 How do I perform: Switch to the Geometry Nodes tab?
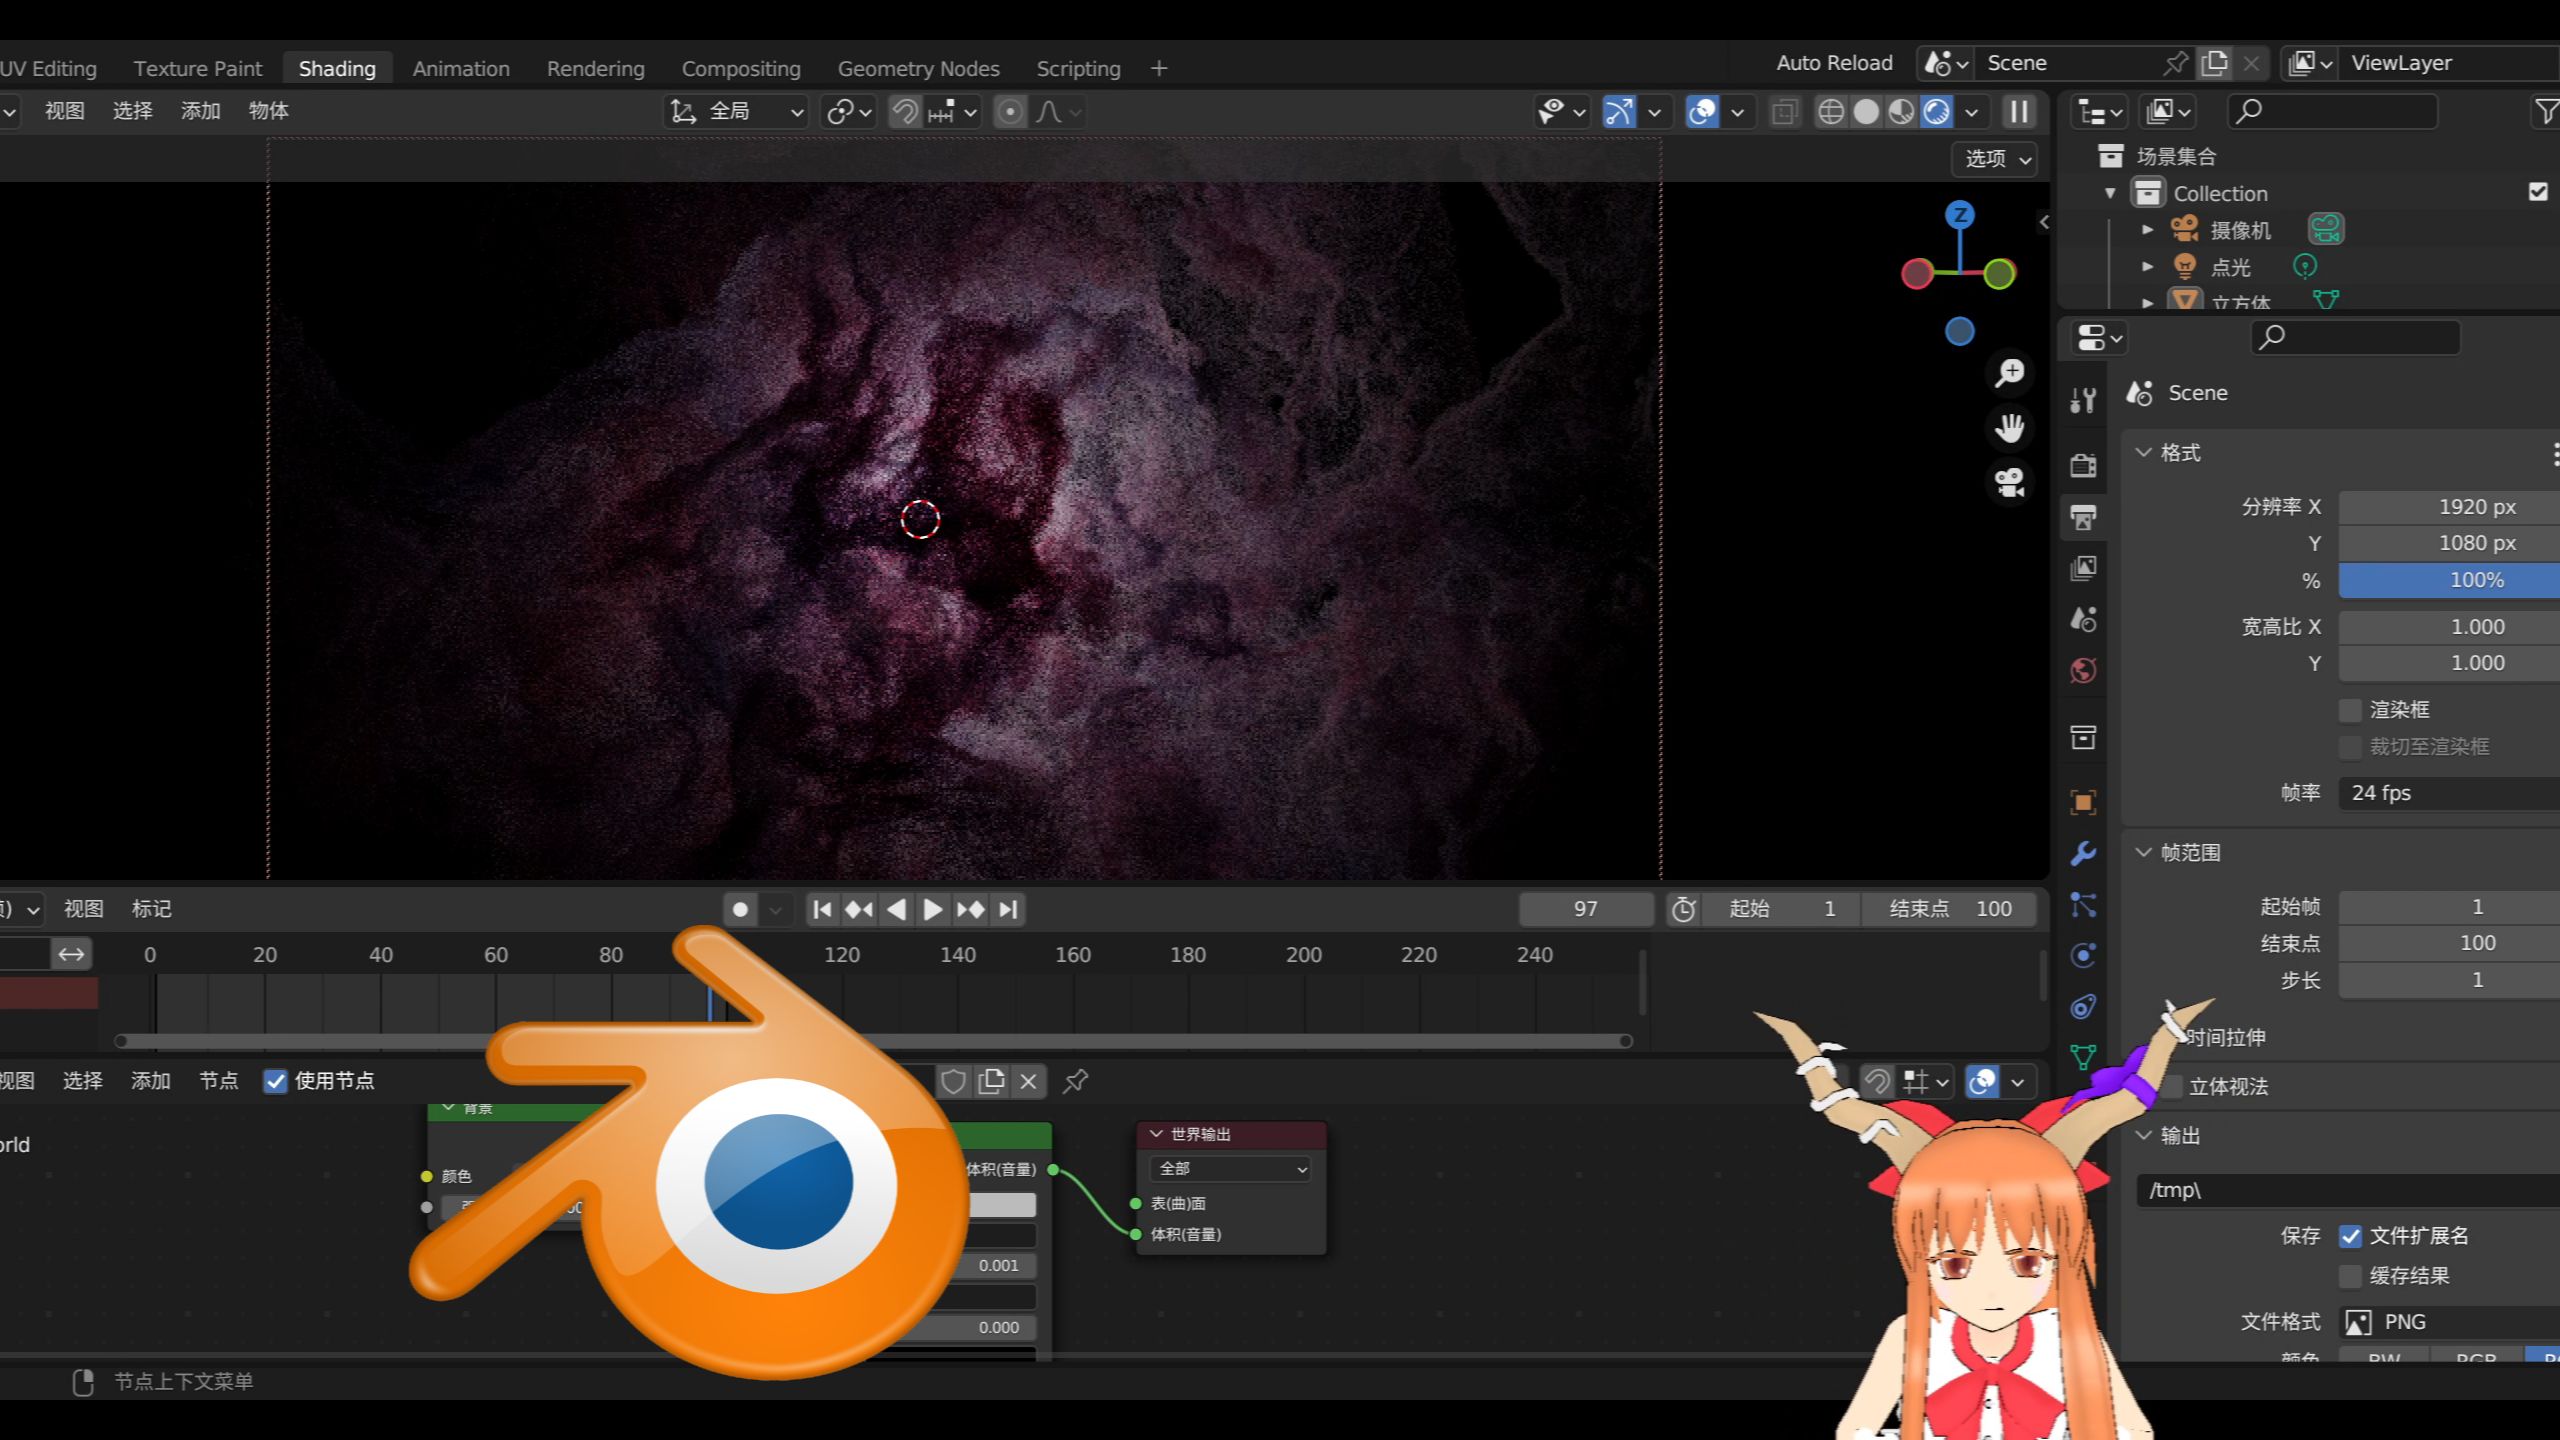coord(918,68)
